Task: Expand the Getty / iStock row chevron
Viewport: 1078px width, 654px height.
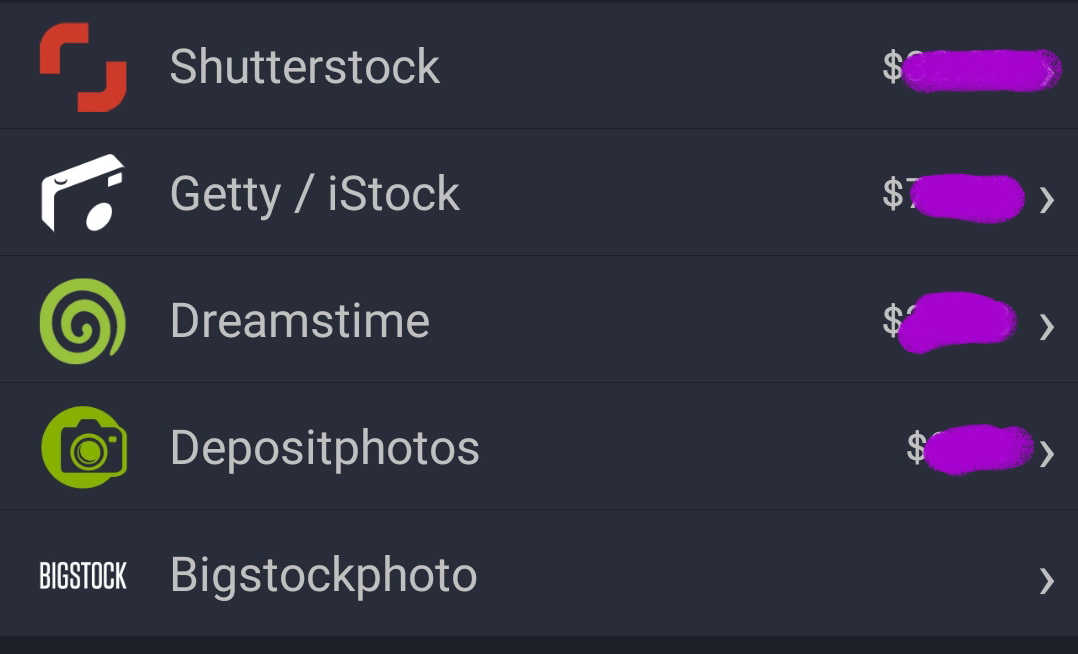Action: [x=1046, y=200]
